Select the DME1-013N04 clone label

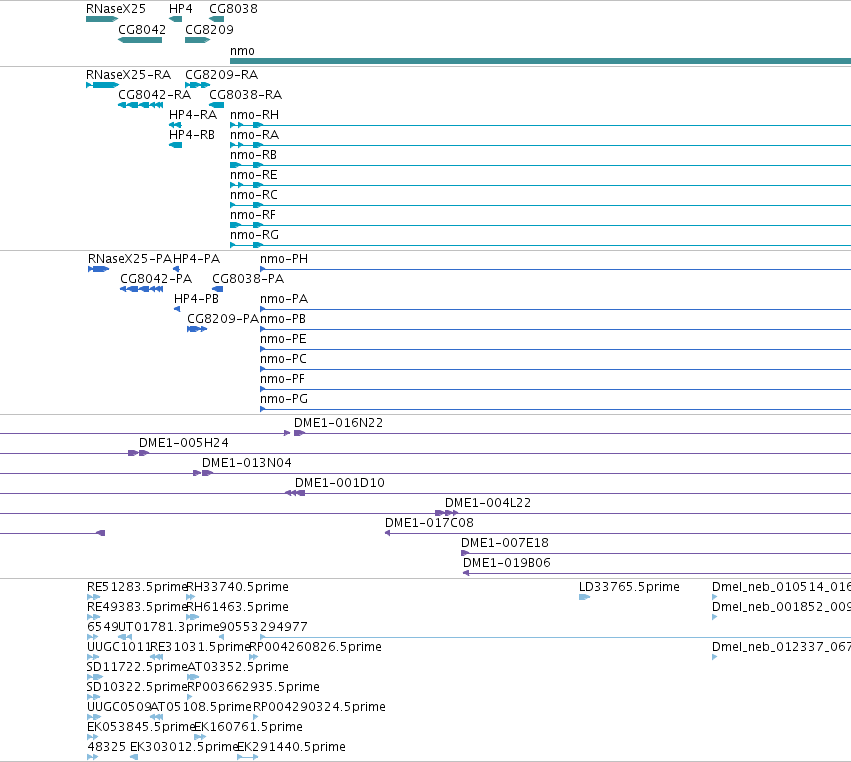[247, 463]
